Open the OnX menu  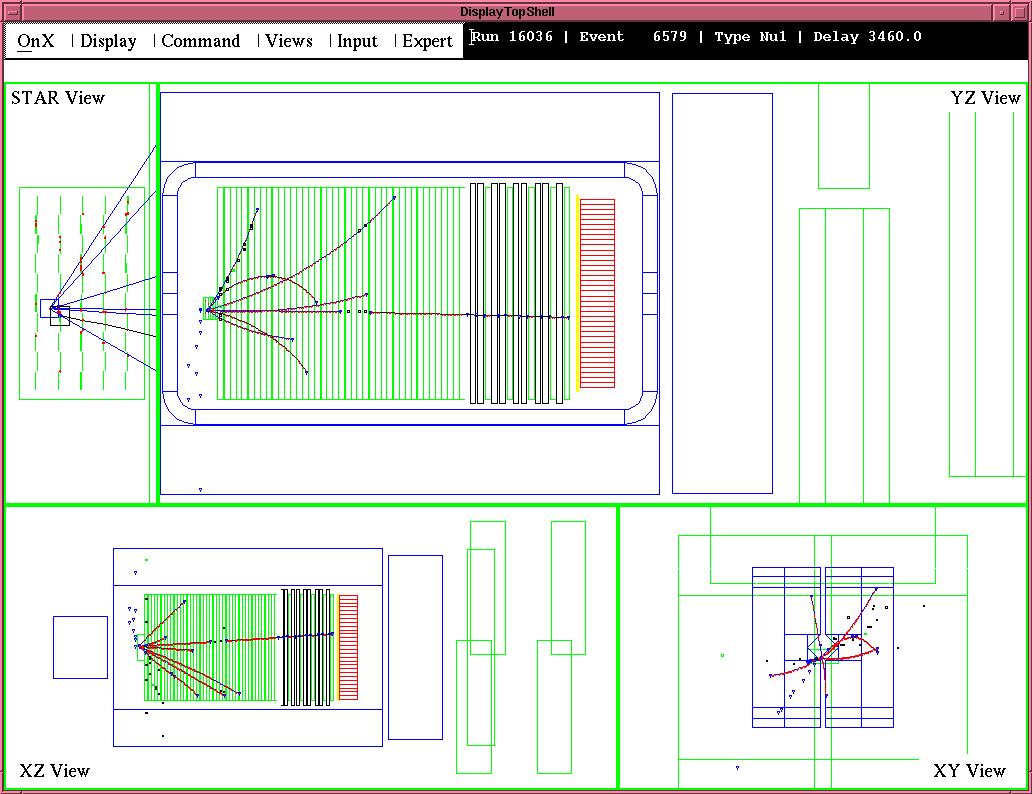36,41
